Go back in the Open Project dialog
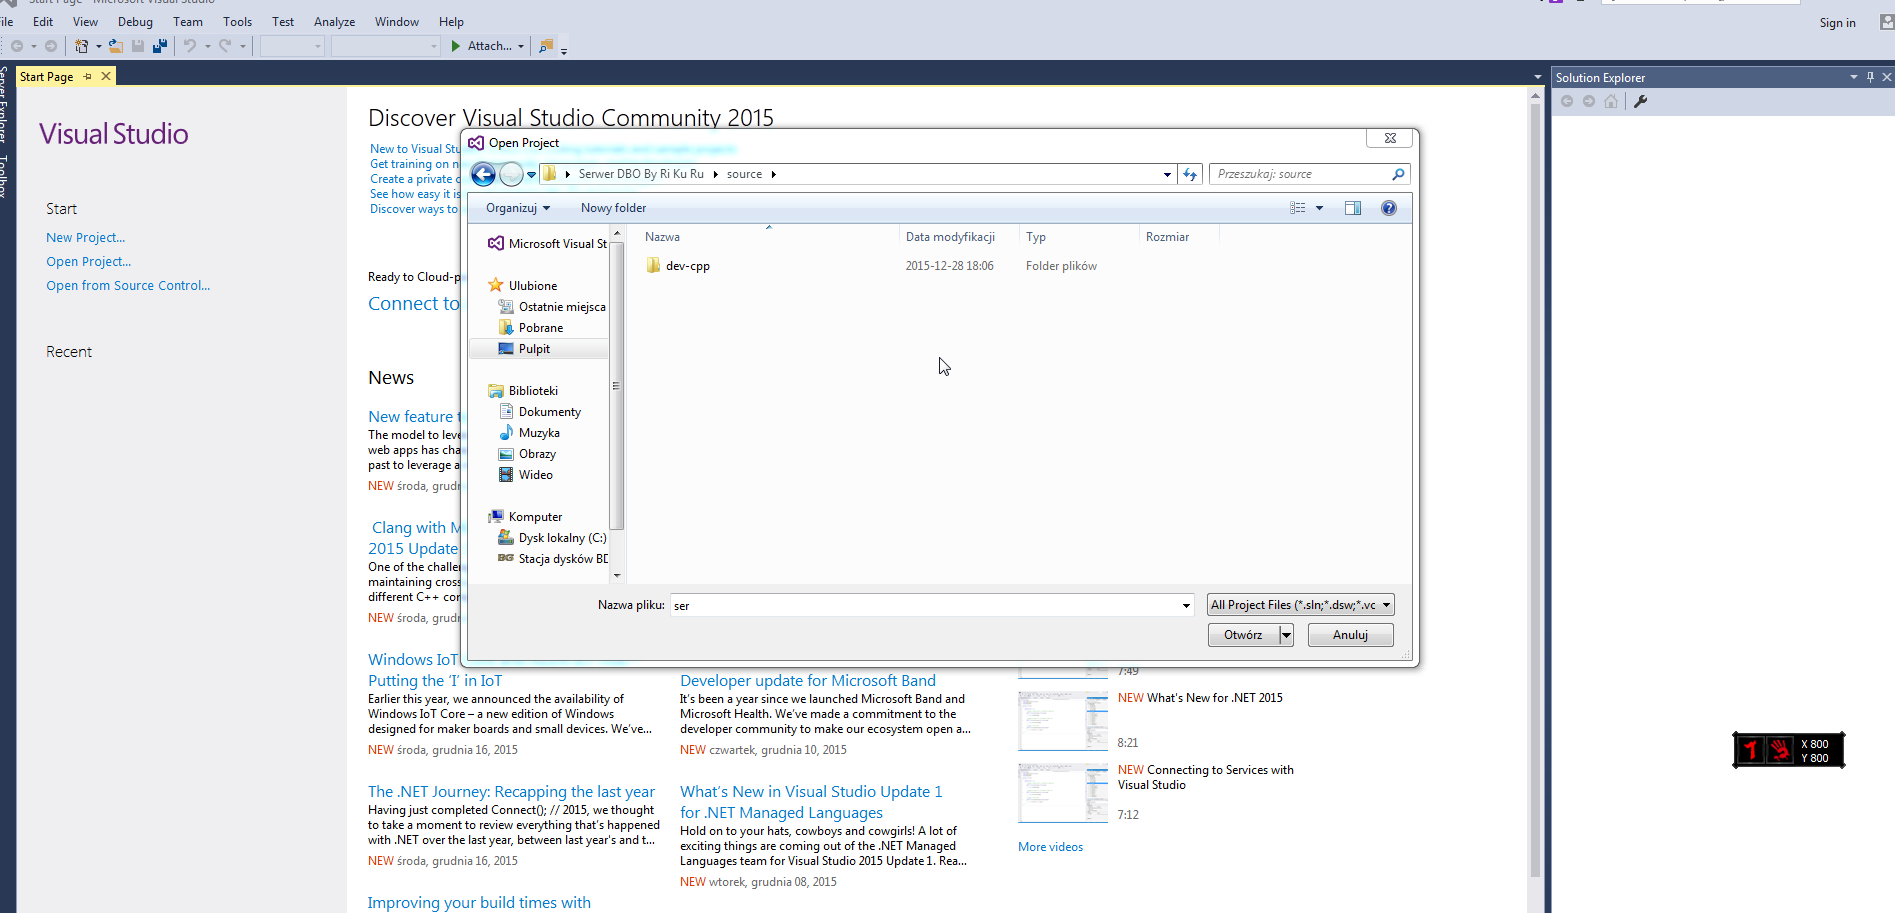This screenshot has width=1895, height=913. (x=483, y=174)
